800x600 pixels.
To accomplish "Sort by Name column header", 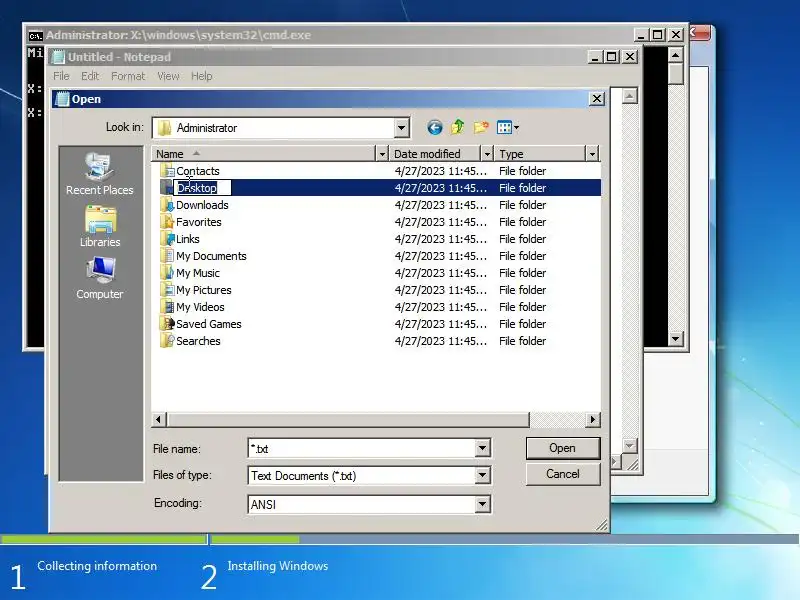I will coord(263,154).
